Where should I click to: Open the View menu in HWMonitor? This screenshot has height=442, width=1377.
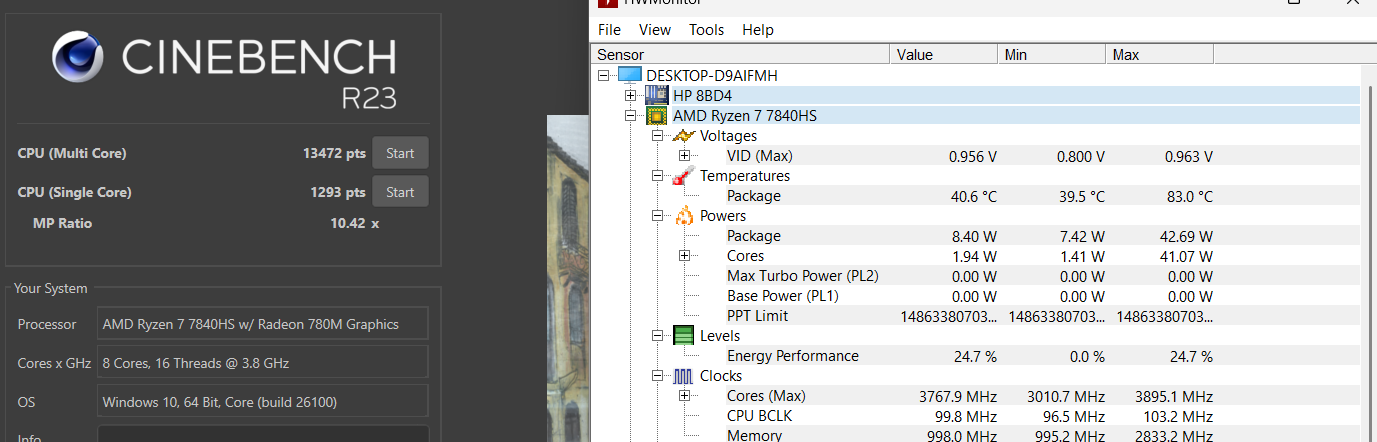pyautogui.click(x=655, y=30)
